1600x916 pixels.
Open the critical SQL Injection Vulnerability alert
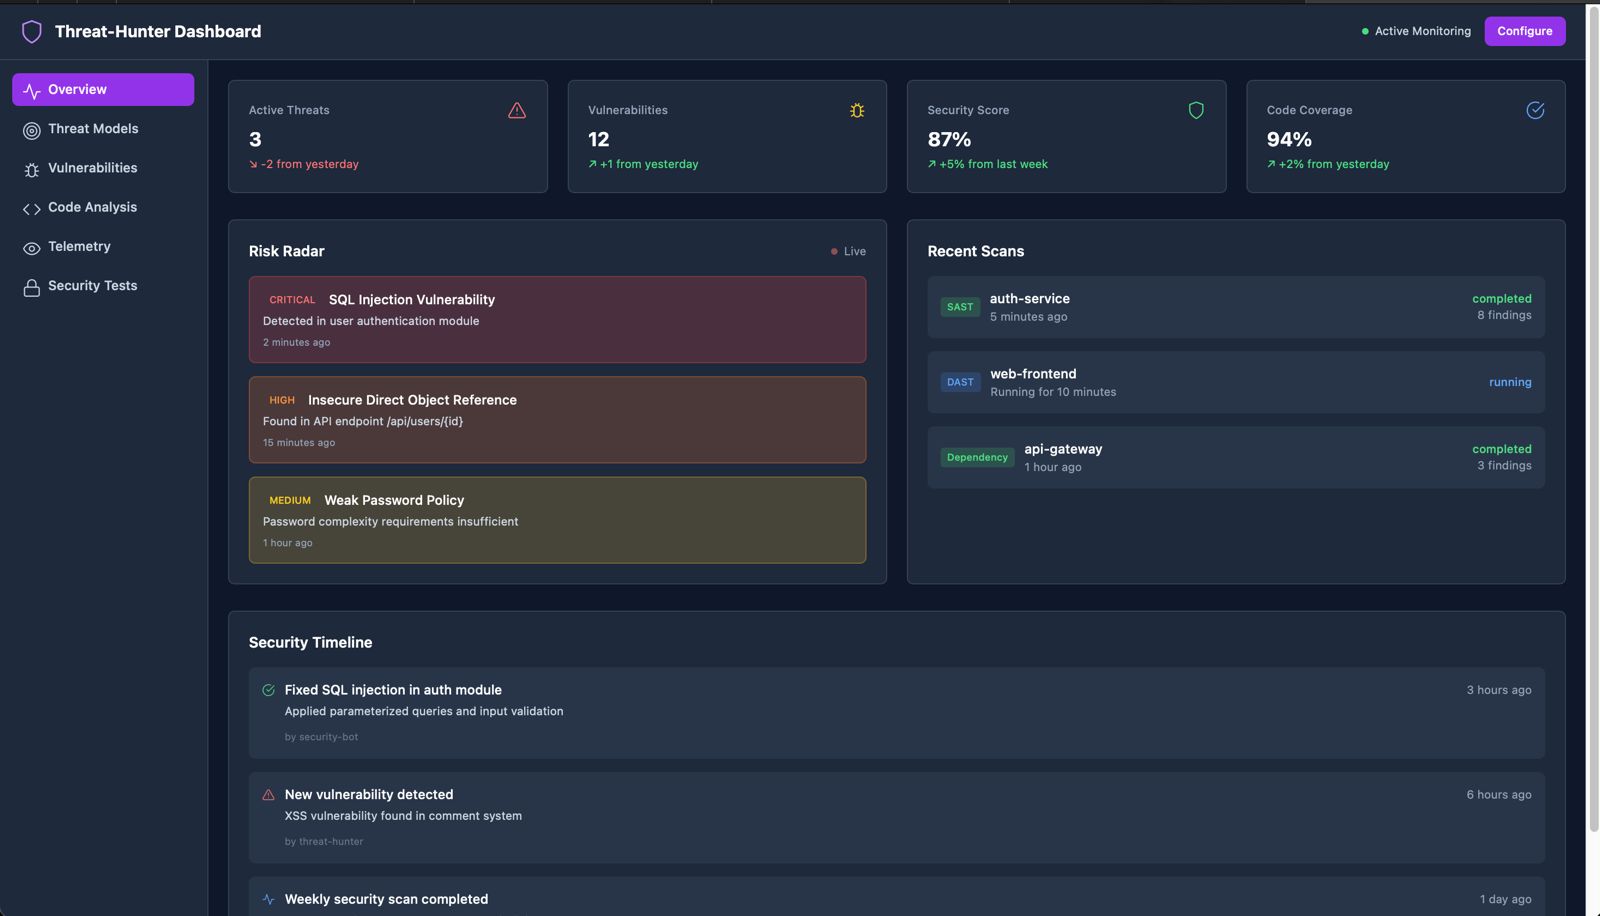pos(557,319)
